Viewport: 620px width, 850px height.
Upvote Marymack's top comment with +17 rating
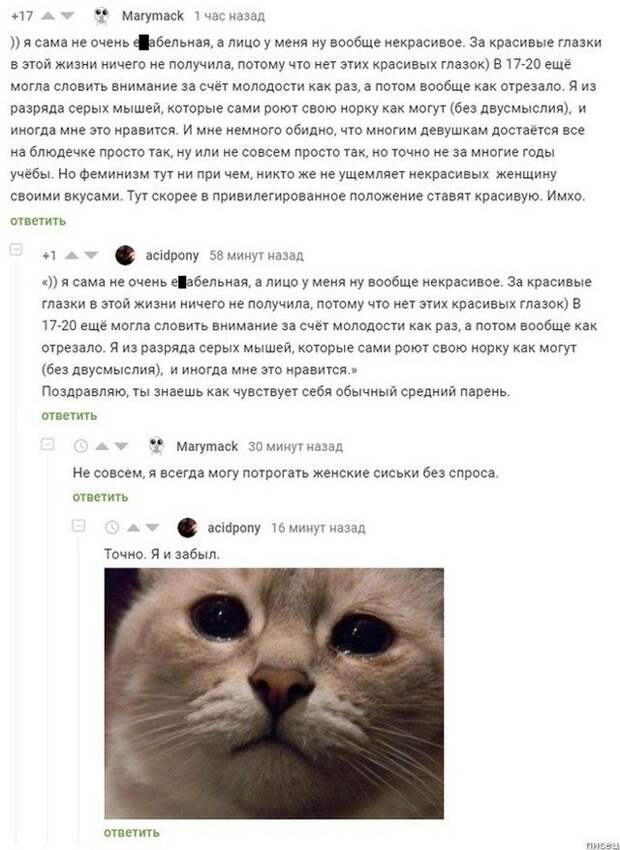tap(48, 16)
